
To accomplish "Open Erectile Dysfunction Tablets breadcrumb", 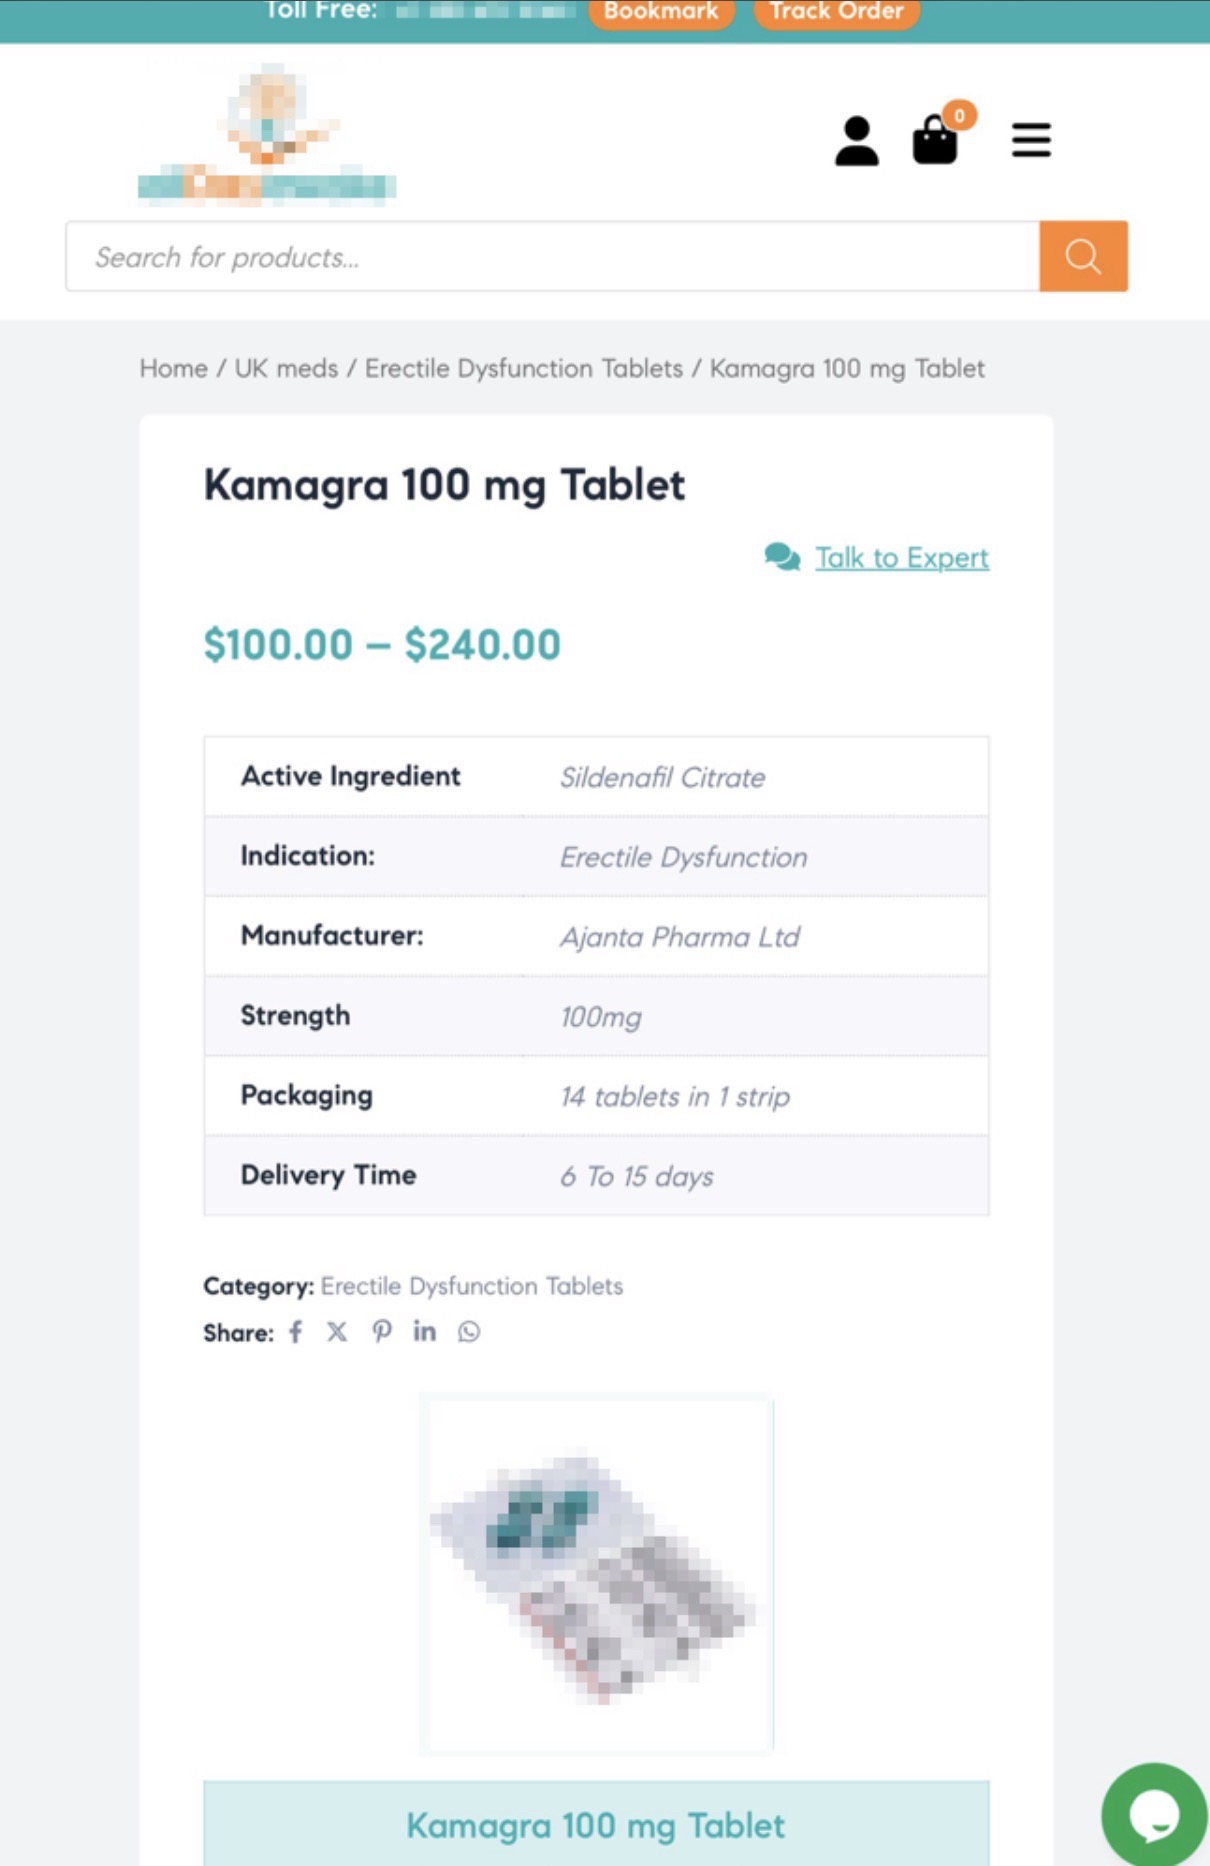I will coord(523,369).
